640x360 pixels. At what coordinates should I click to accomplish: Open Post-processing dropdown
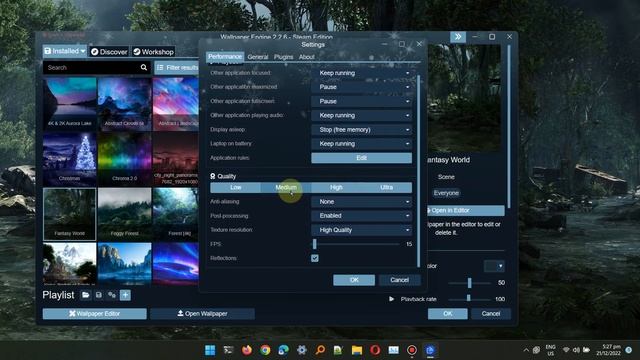(362, 216)
